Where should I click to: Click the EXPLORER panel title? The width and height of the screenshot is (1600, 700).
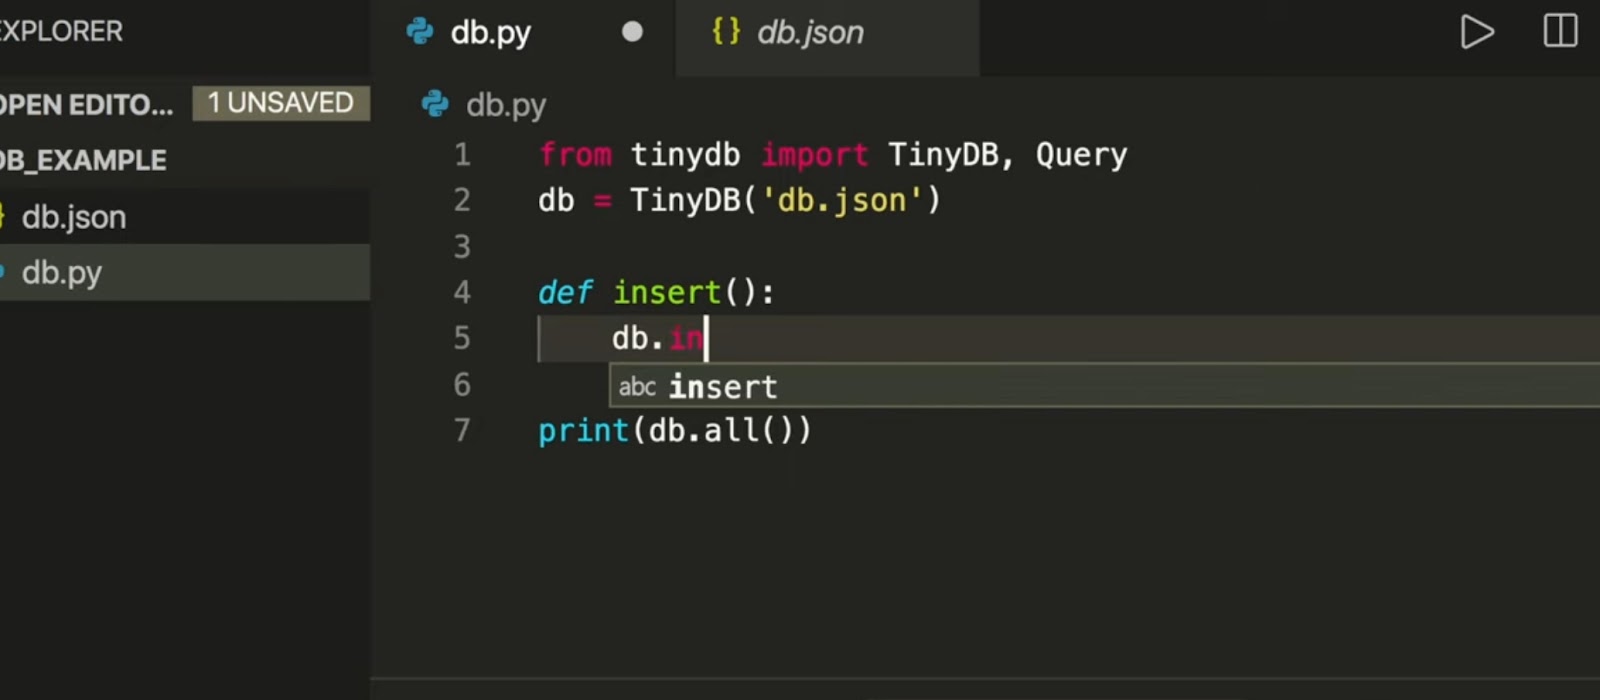(x=61, y=31)
